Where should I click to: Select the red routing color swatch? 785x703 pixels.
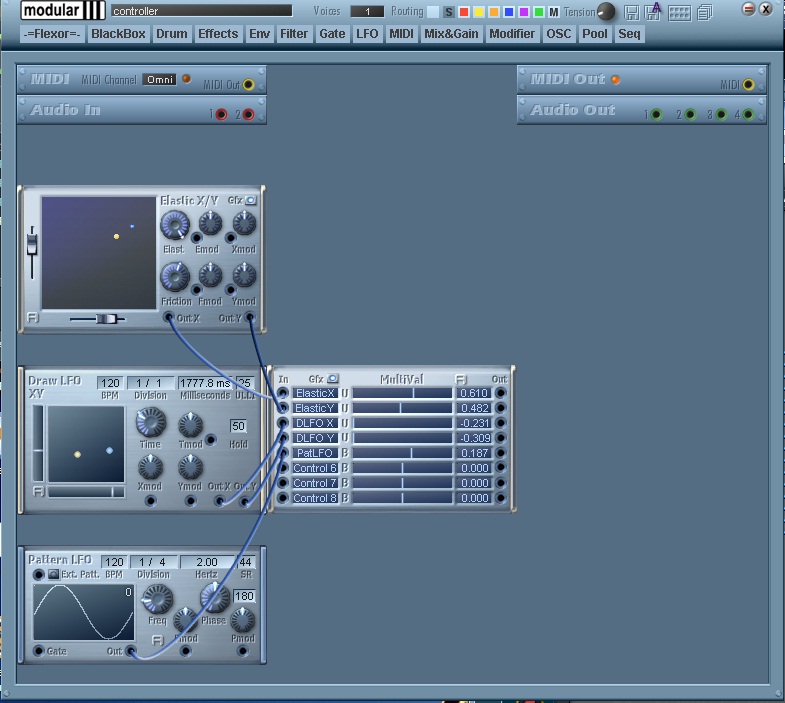coord(464,12)
